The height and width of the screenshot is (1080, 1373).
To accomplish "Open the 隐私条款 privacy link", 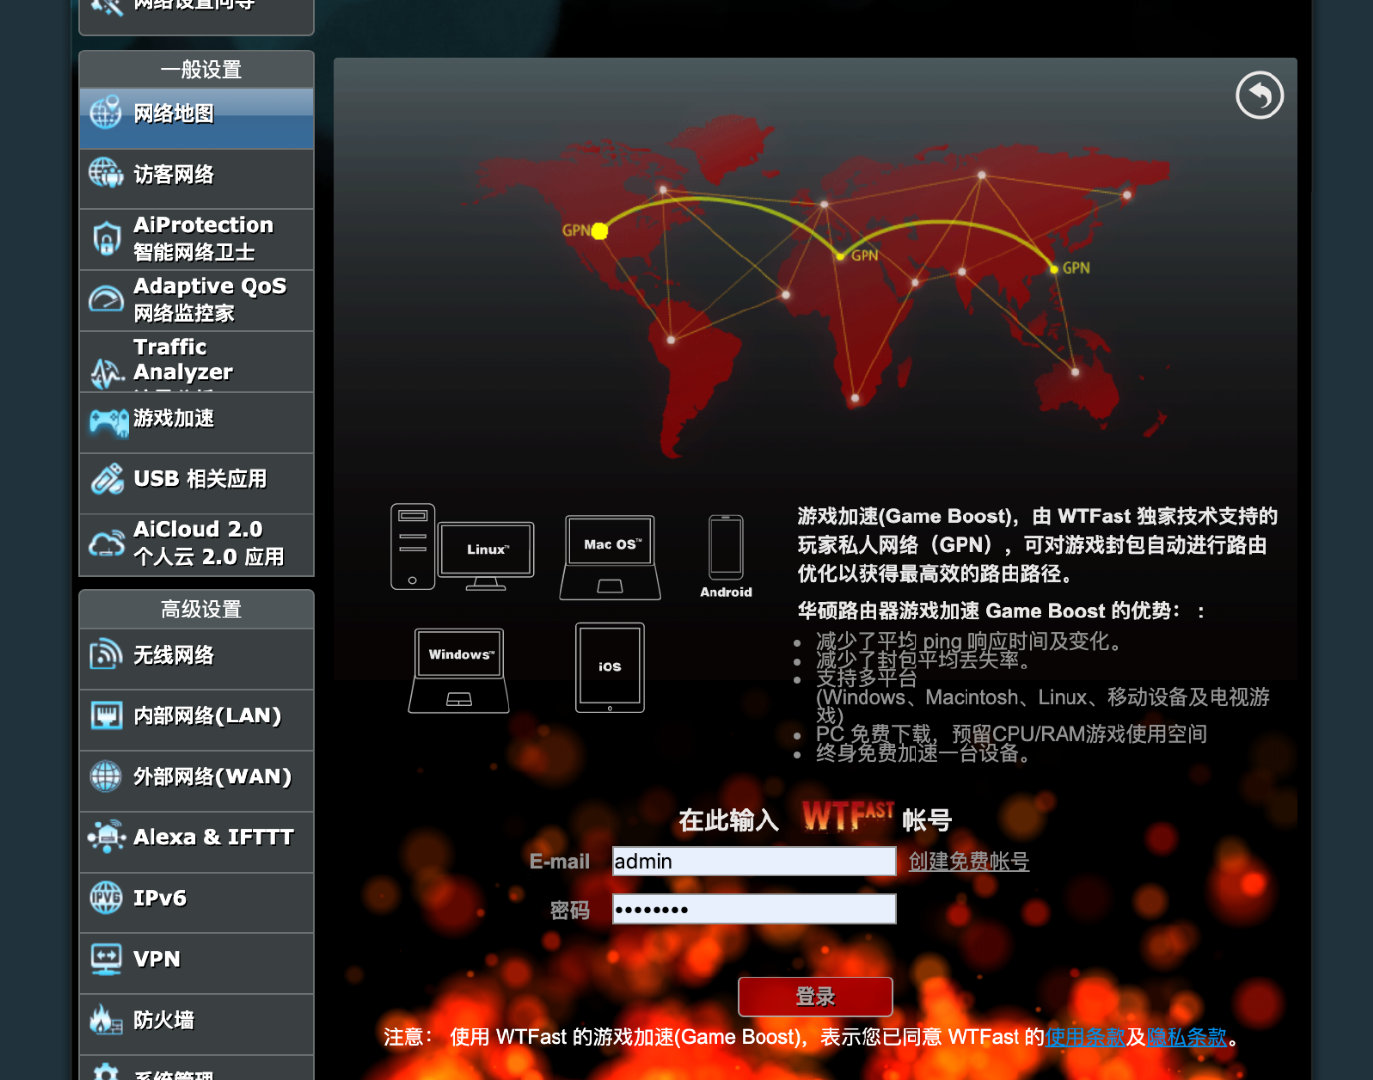I will point(1187,1037).
